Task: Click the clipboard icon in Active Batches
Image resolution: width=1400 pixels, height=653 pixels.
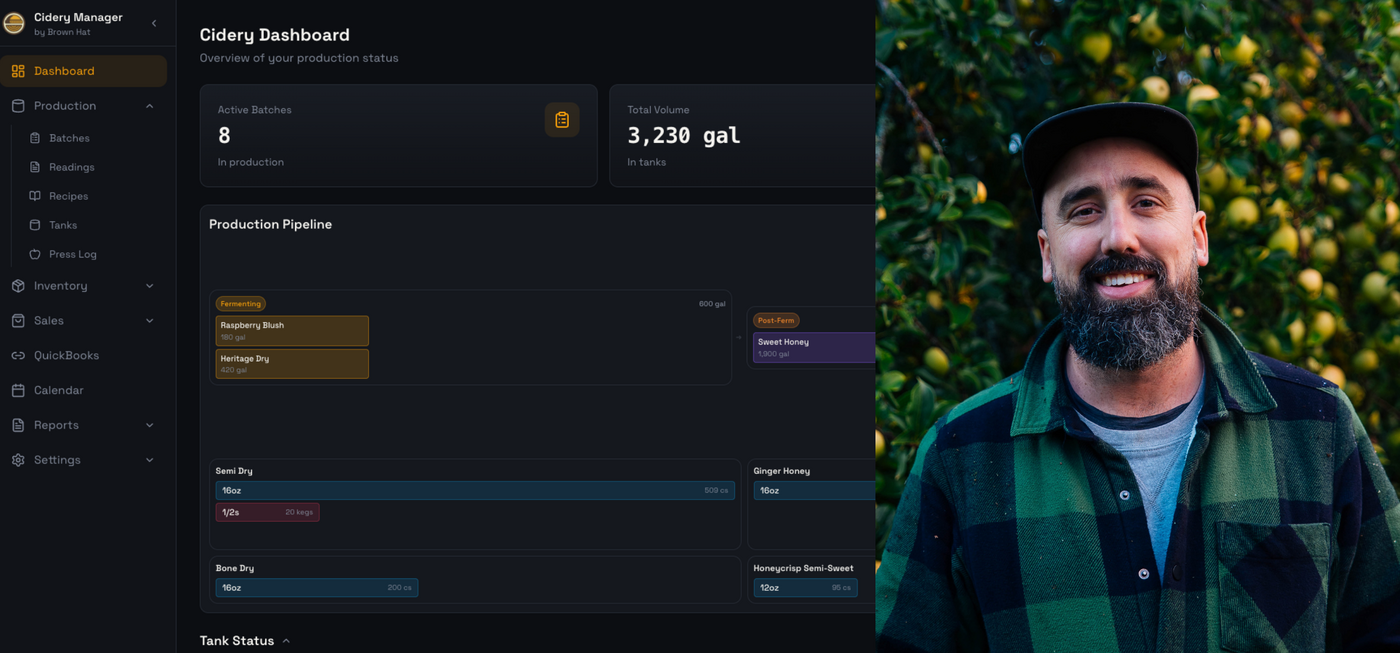Action: (x=562, y=120)
